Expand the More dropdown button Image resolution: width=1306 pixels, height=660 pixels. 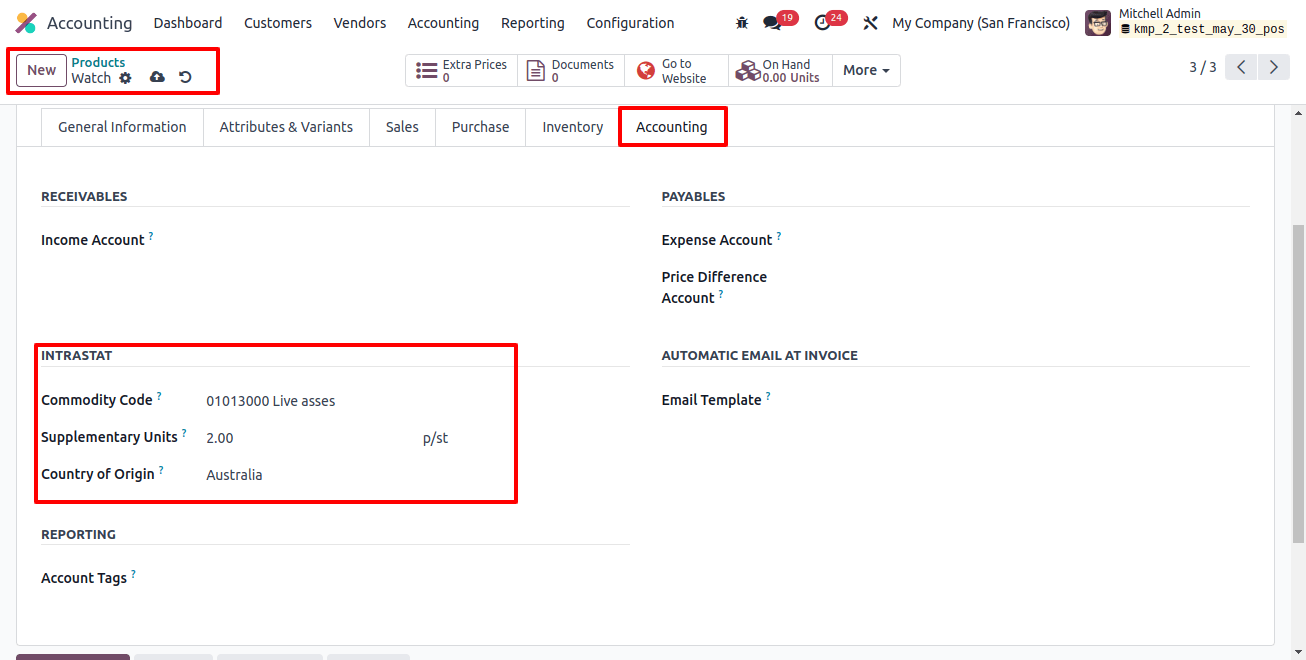point(866,70)
